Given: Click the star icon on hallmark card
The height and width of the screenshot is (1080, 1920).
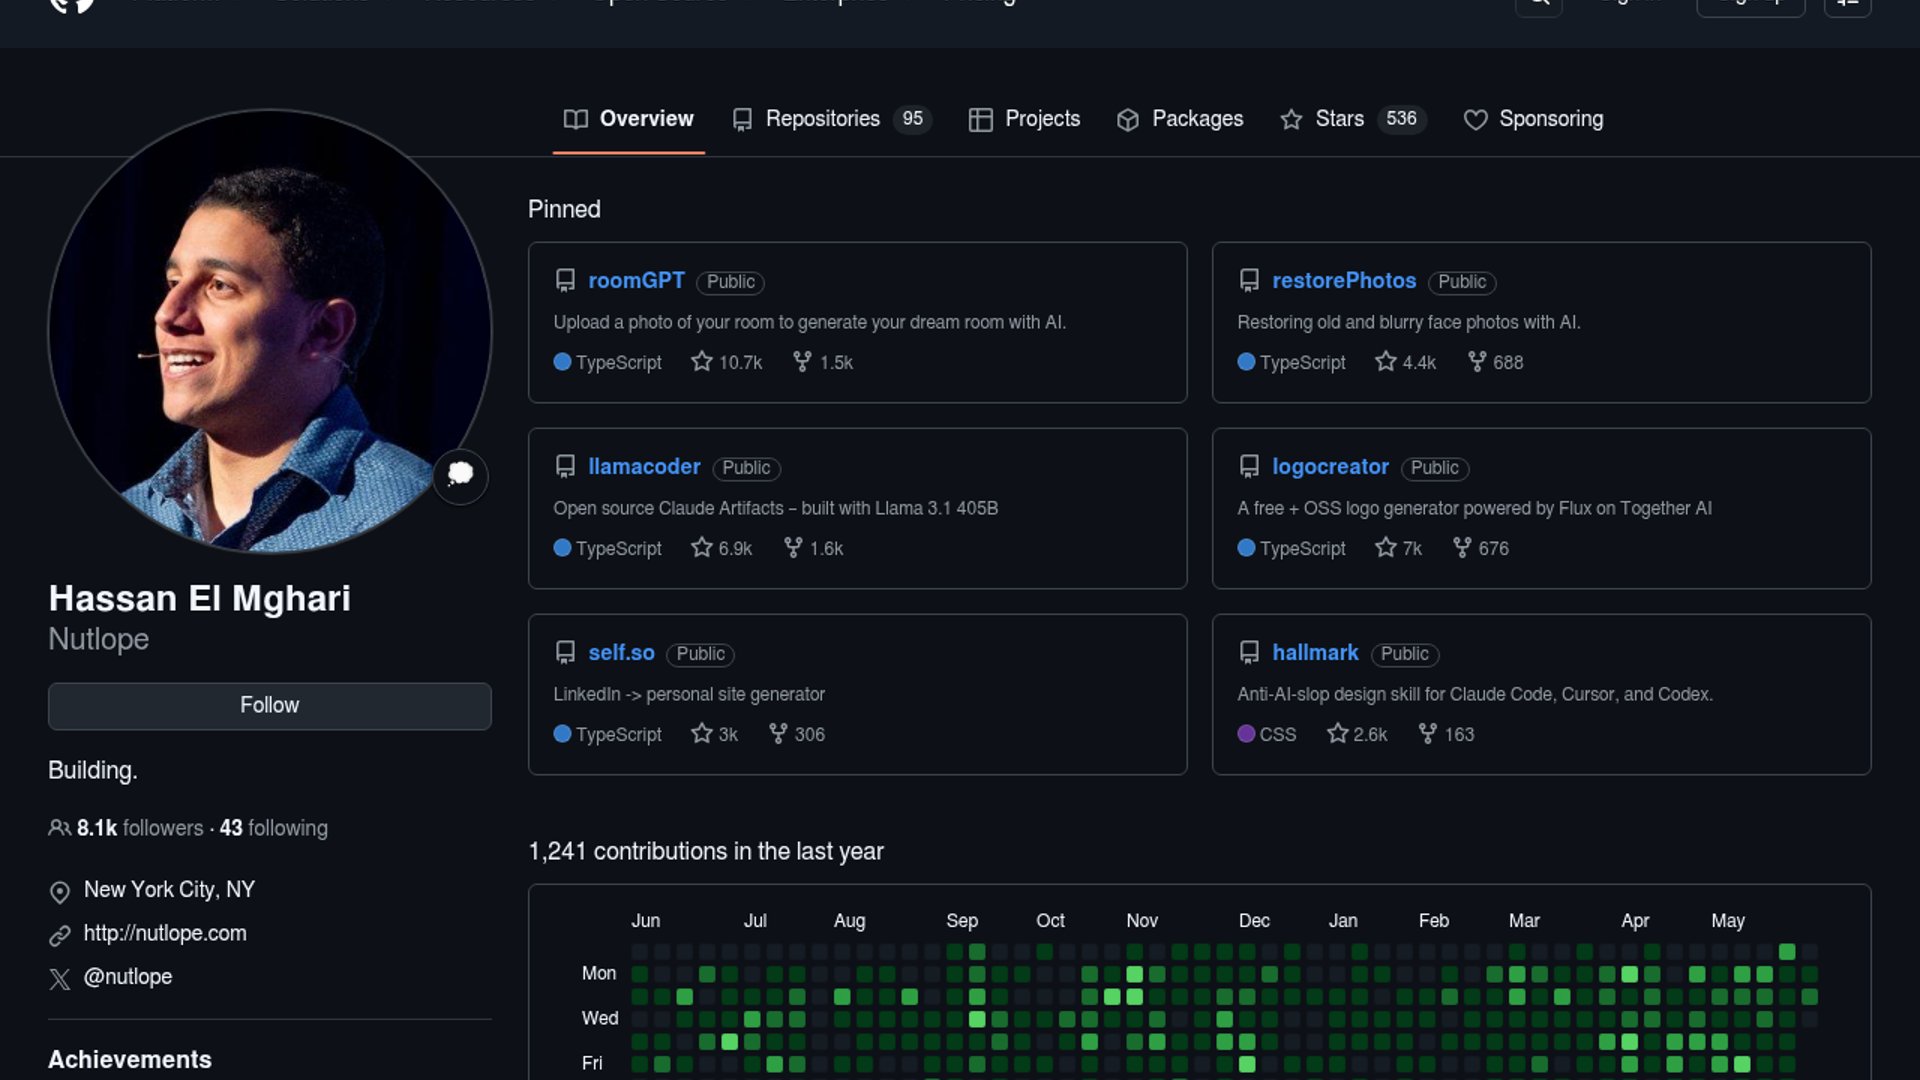Looking at the screenshot, I should [x=1337, y=733].
